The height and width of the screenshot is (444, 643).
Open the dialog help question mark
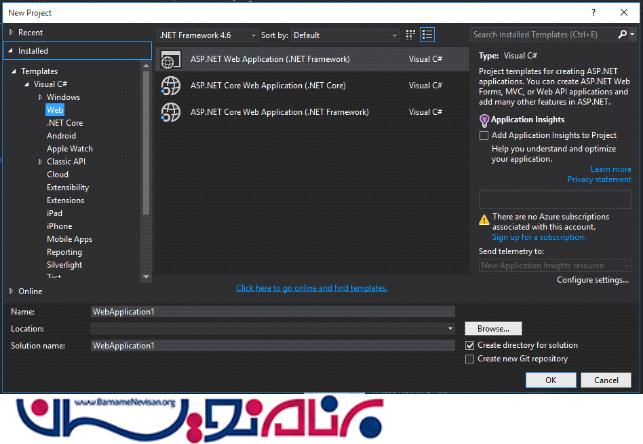coord(593,13)
